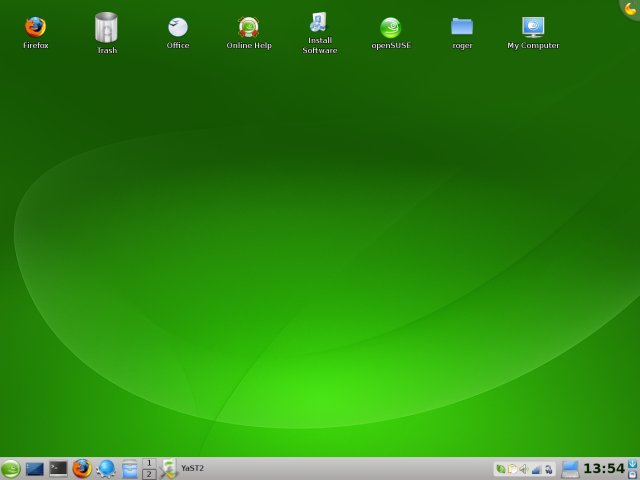Launch Konqueror globe icon in the panel

[x=106, y=469]
